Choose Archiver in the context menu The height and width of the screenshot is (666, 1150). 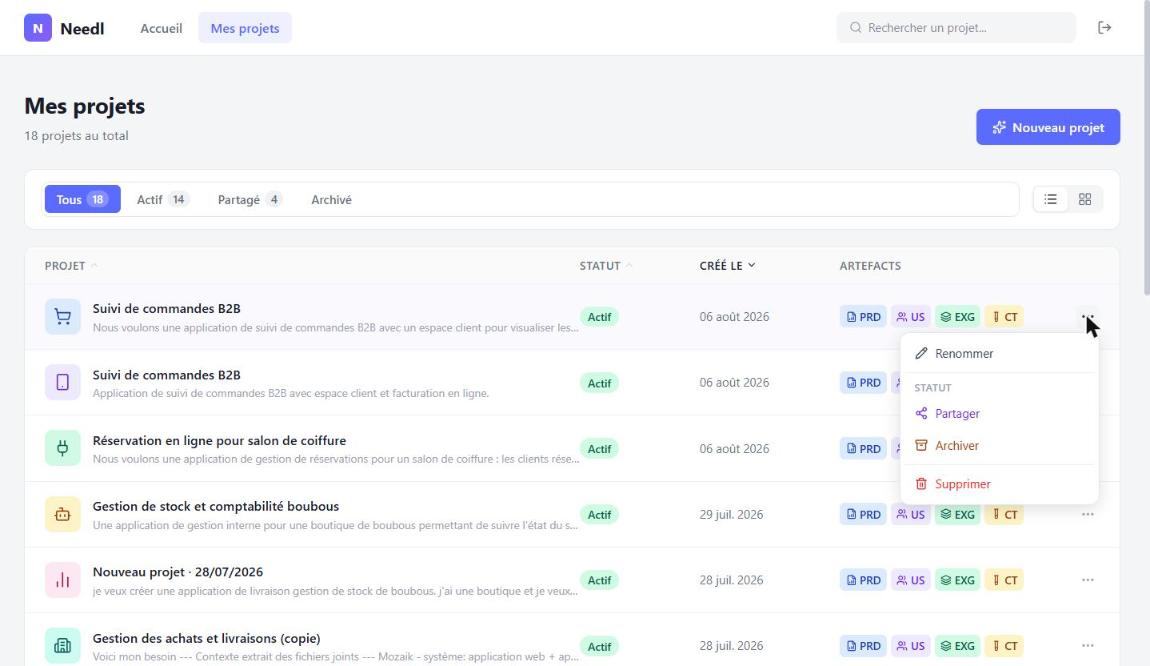coord(999,446)
